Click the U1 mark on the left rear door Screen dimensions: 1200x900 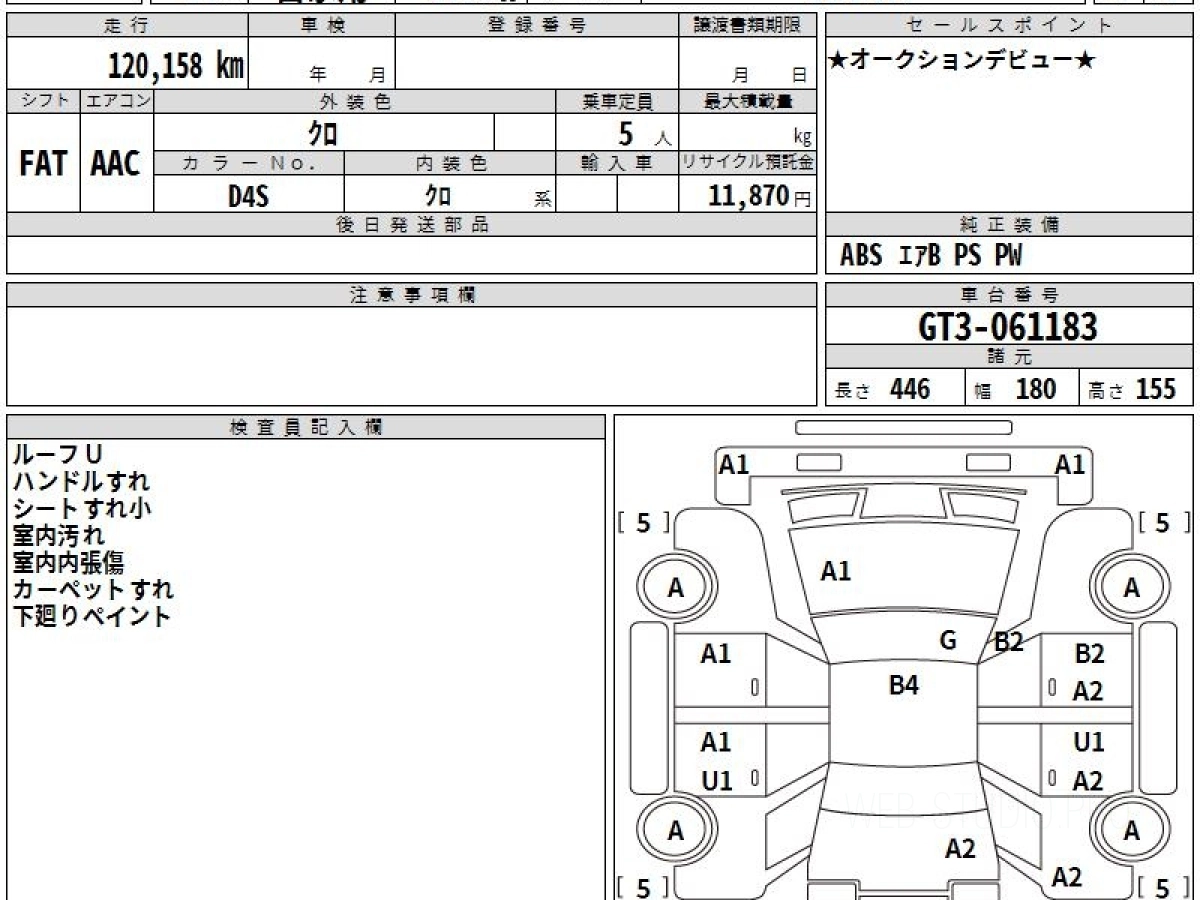point(717,782)
